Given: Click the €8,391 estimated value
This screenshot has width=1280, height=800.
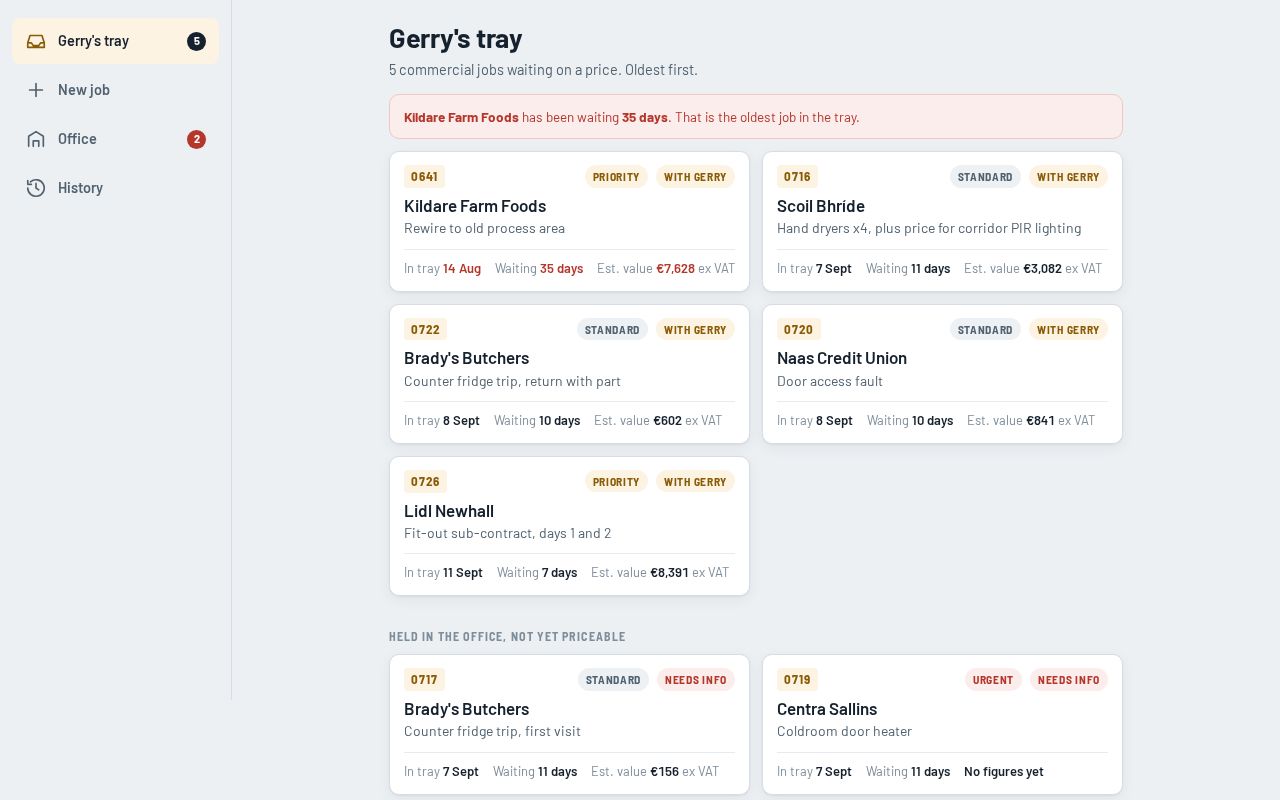Looking at the screenshot, I should pyautogui.click(x=669, y=573).
